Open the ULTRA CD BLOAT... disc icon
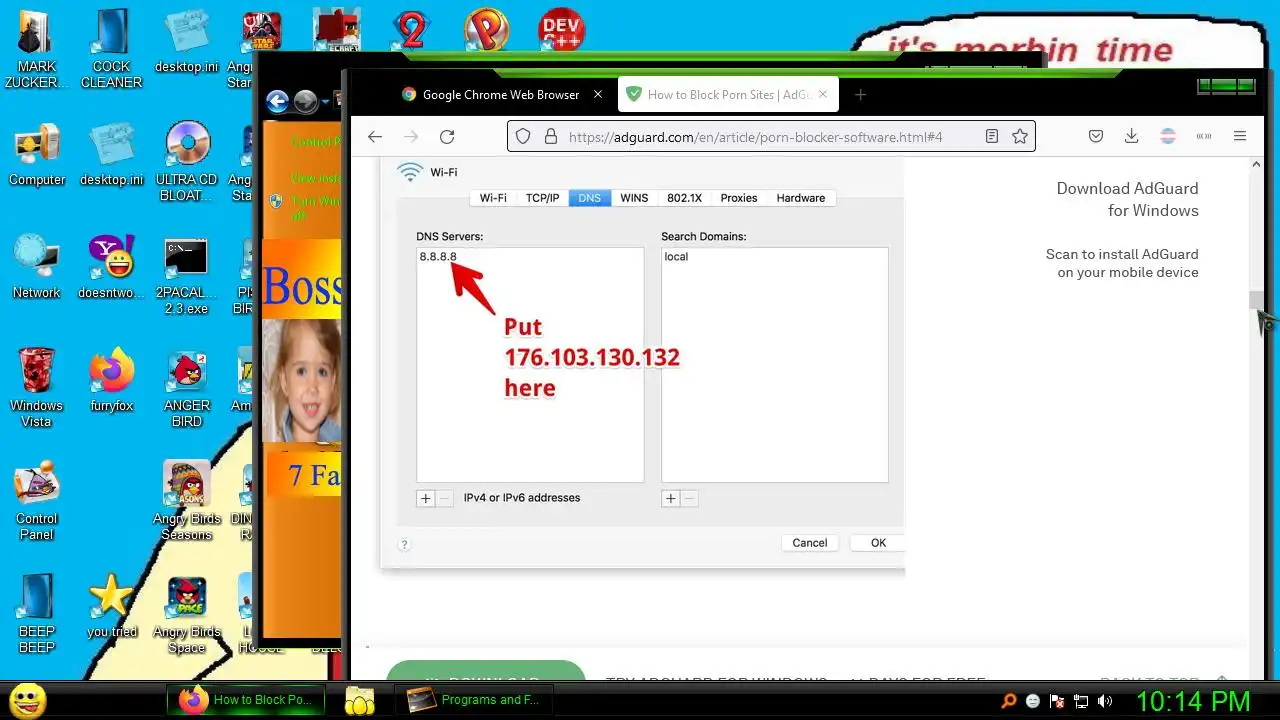Viewport: 1280px width, 720px height. click(187, 161)
